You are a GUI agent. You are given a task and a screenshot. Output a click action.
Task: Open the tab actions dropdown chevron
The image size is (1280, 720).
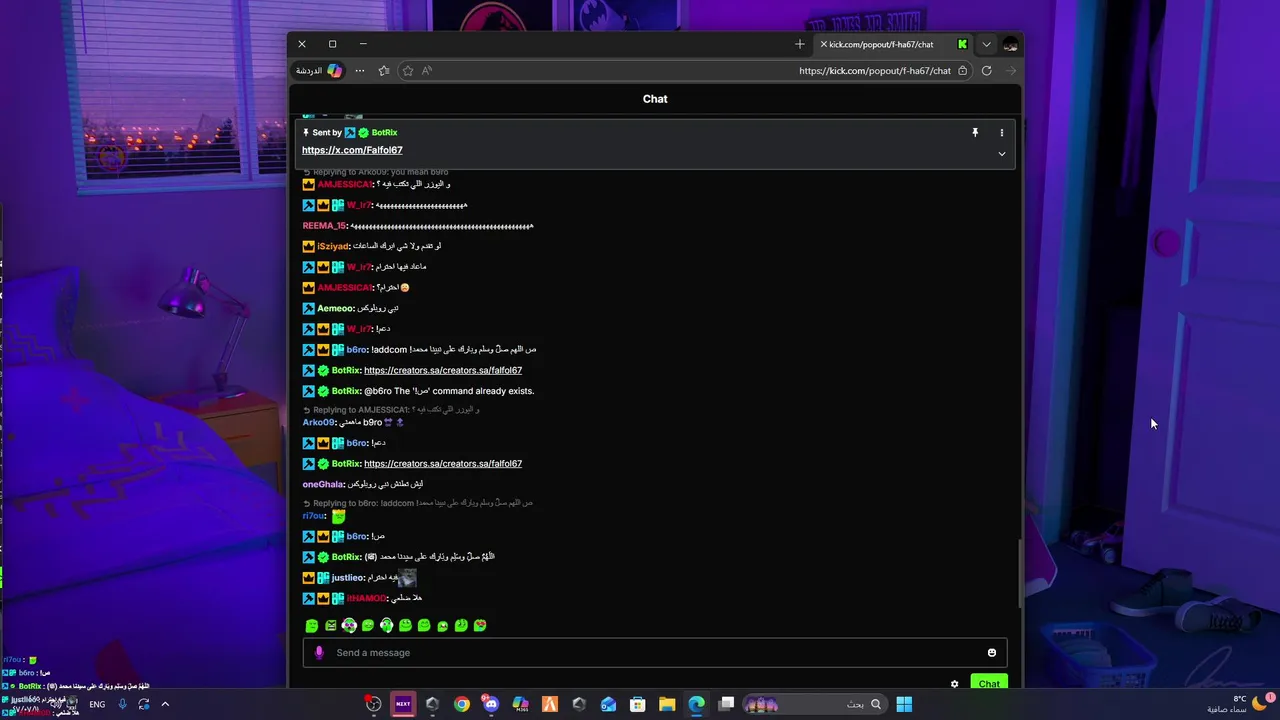click(x=986, y=44)
